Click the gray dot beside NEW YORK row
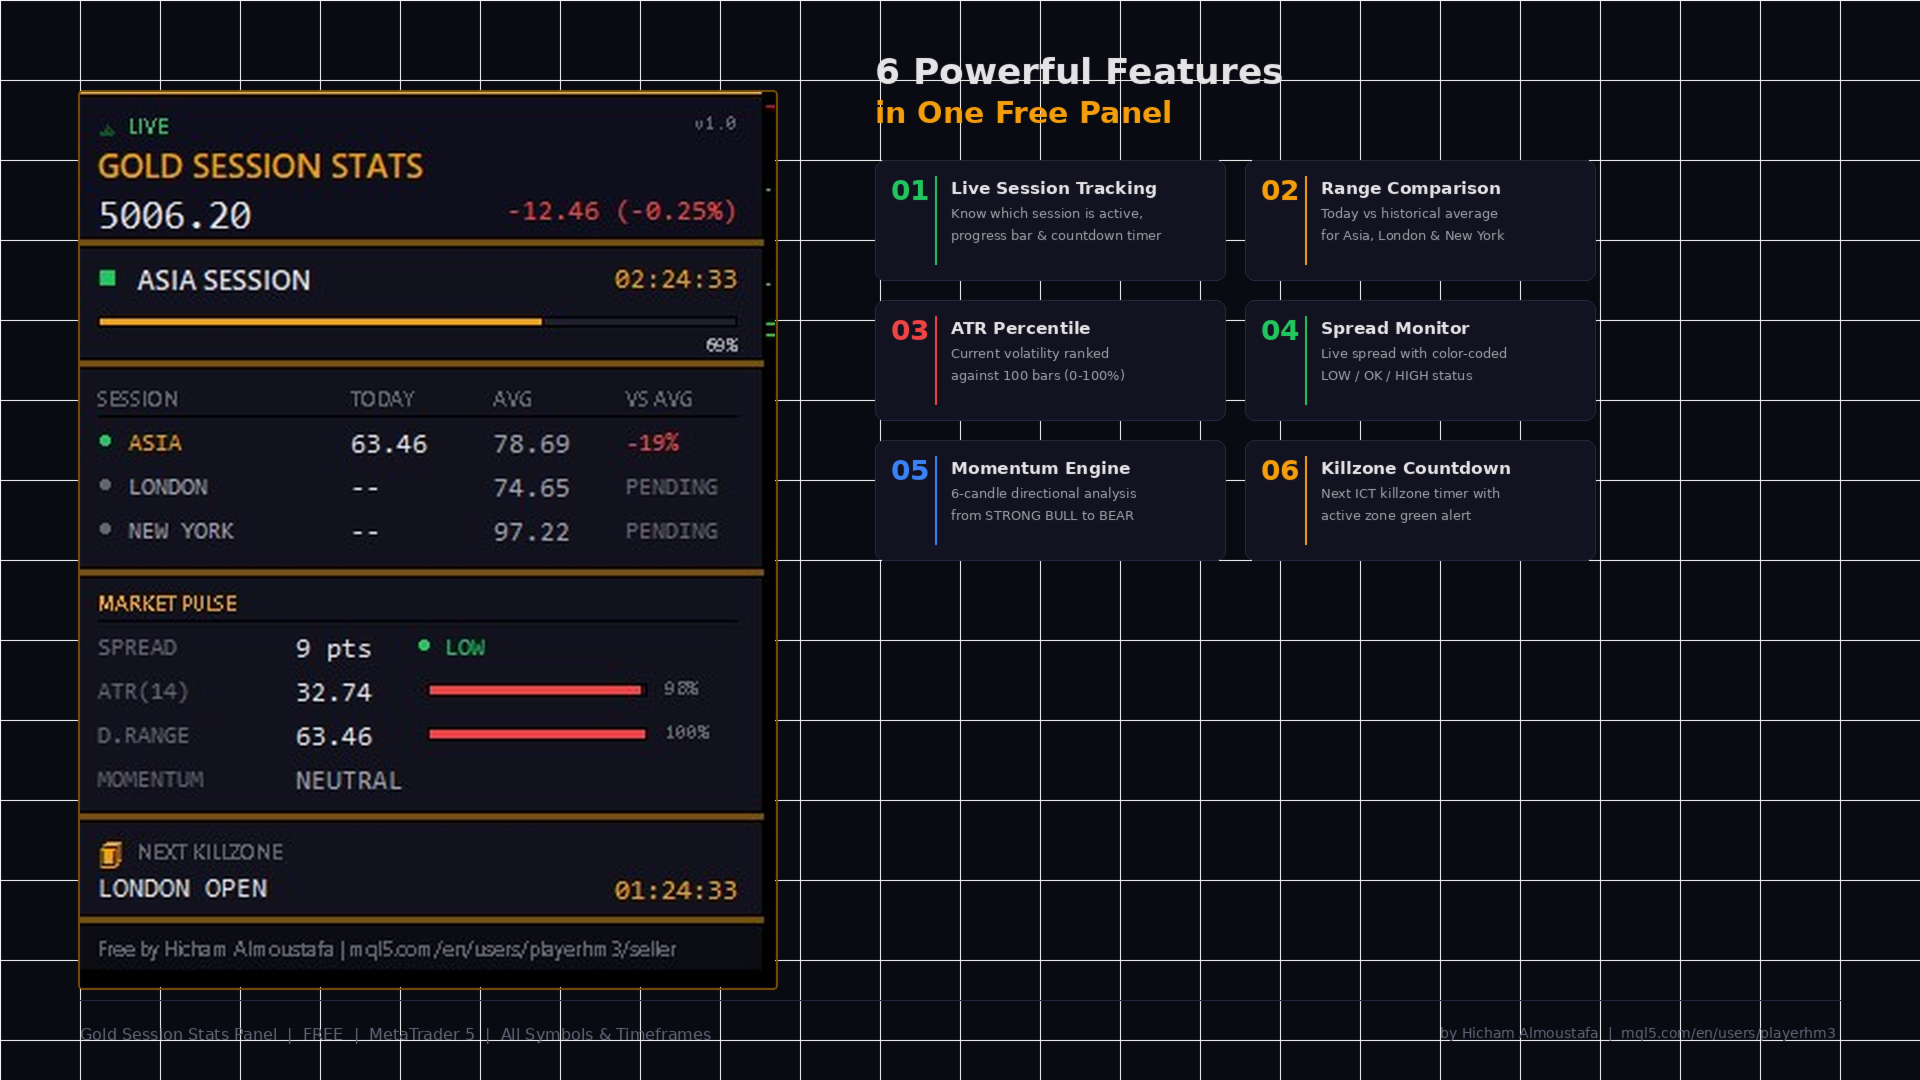This screenshot has height=1080, width=1920. click(105, 529)
